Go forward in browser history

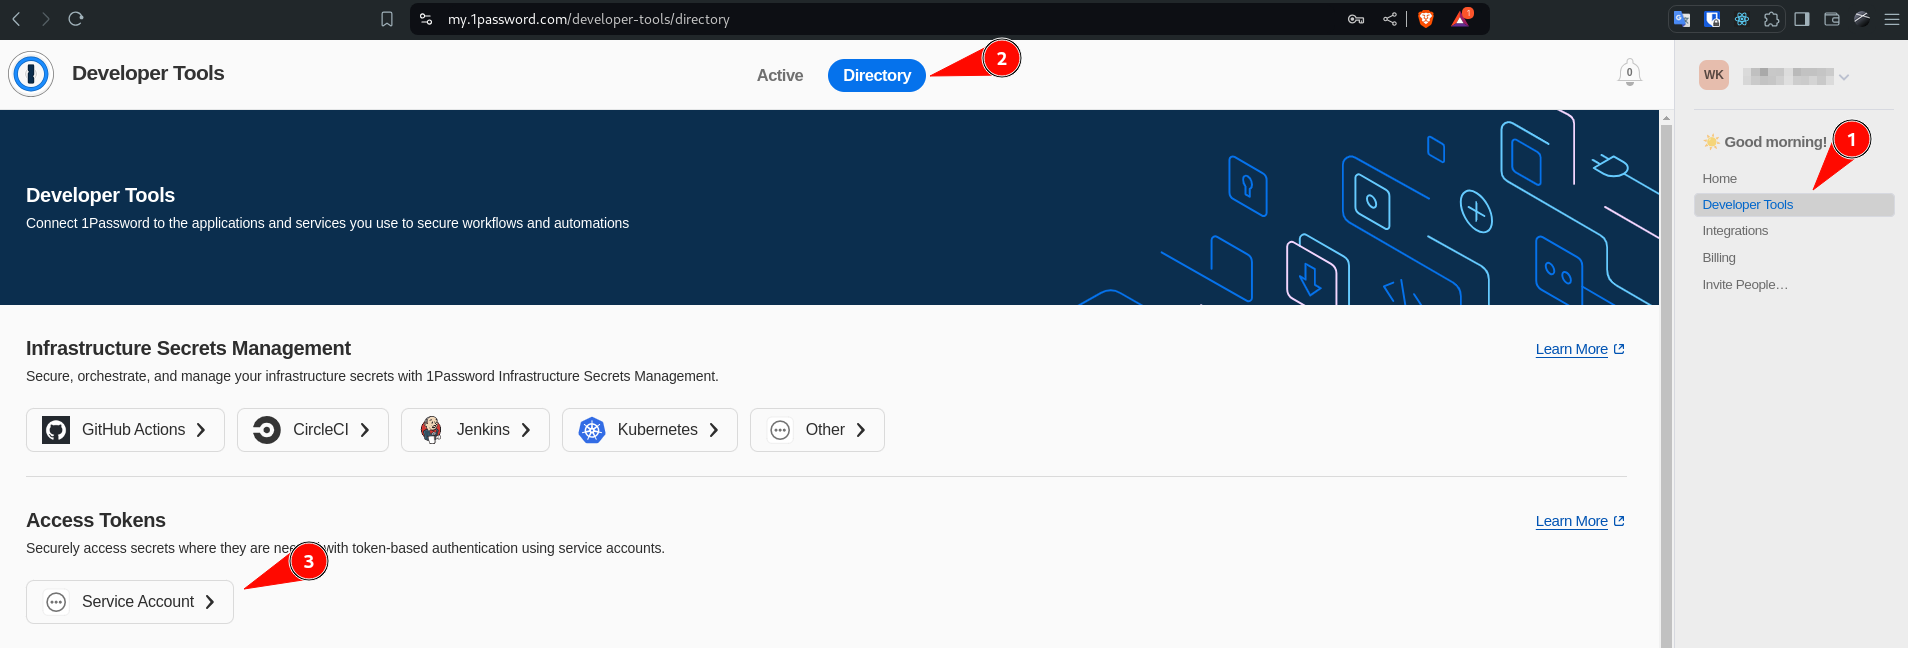45,19
